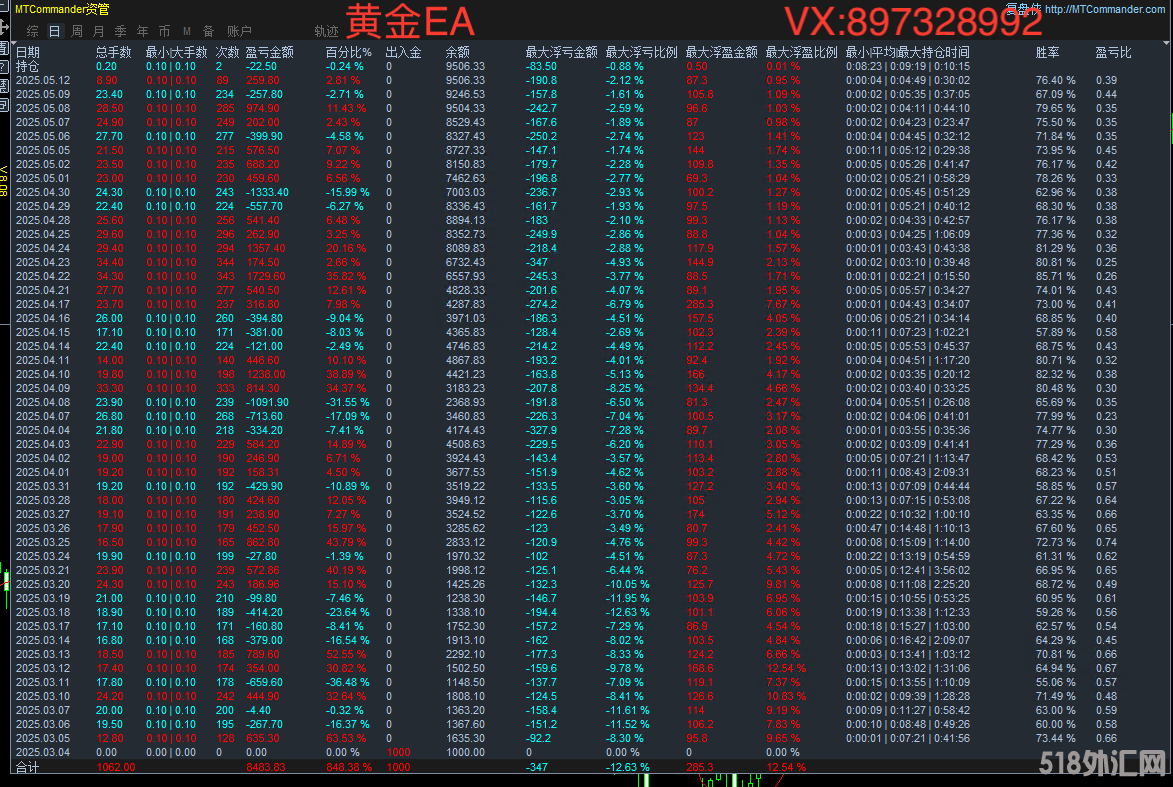Screen dimensions: 1173x787
Task: Click profit value -1333.40 in 2025.04.30 row
Action: (267, 192)
